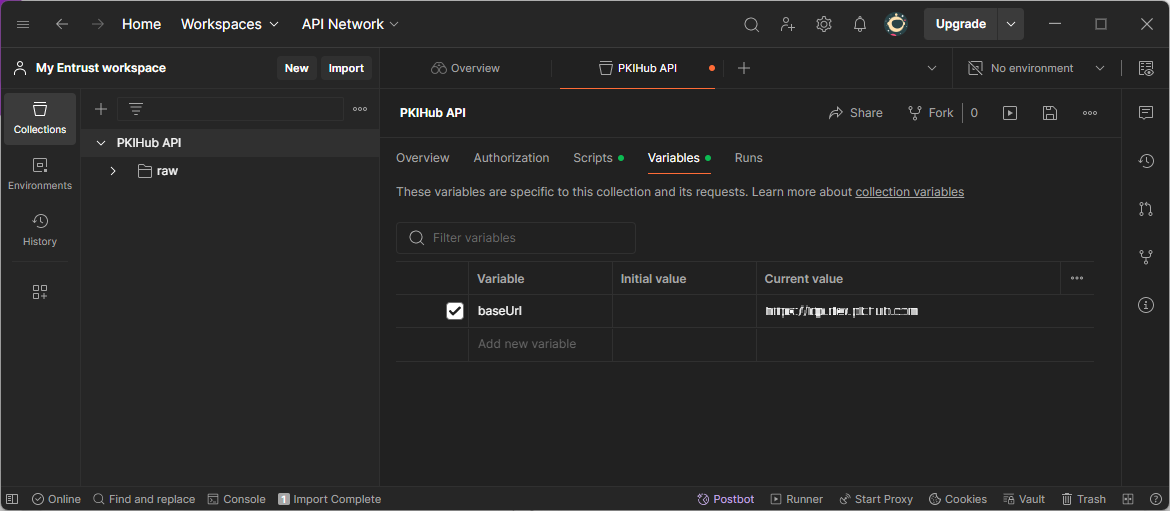Click the Run collection play icon
Image resolution: width=1170 pixels, height=511 pixels.
coord(1010,113)
